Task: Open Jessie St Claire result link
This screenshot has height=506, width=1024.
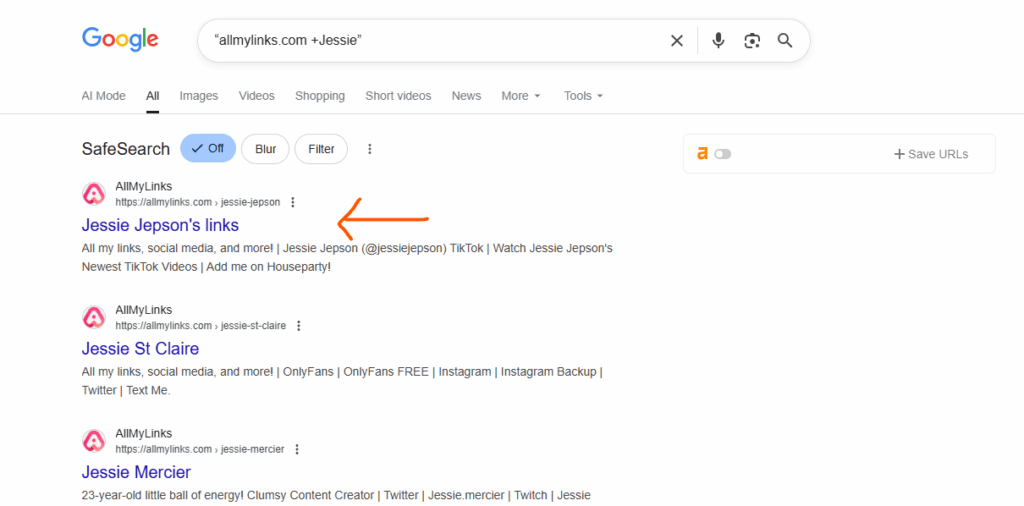Action: (x=140, y=349)
